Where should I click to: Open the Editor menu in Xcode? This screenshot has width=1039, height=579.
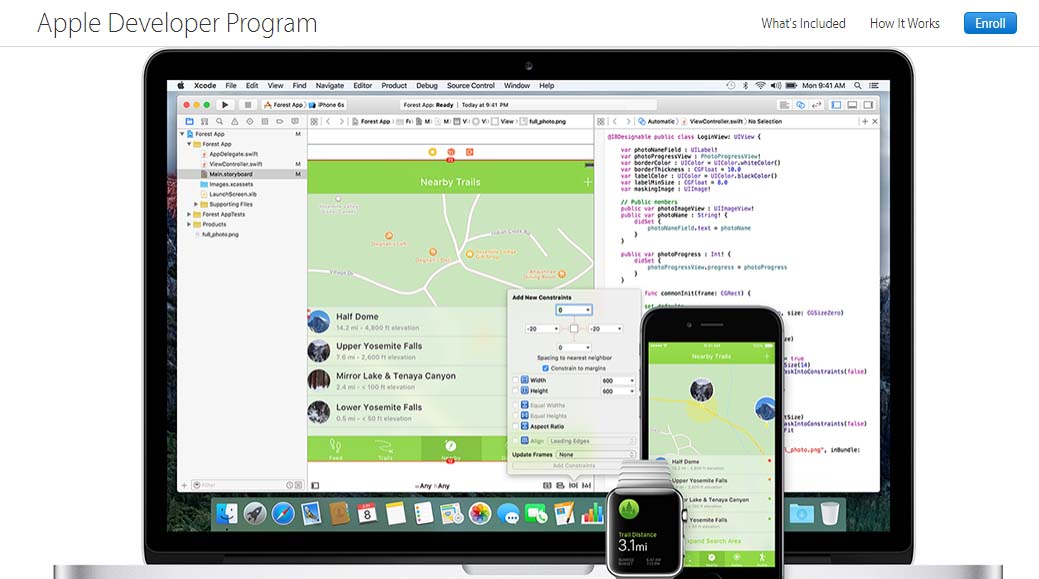[362, 86]
